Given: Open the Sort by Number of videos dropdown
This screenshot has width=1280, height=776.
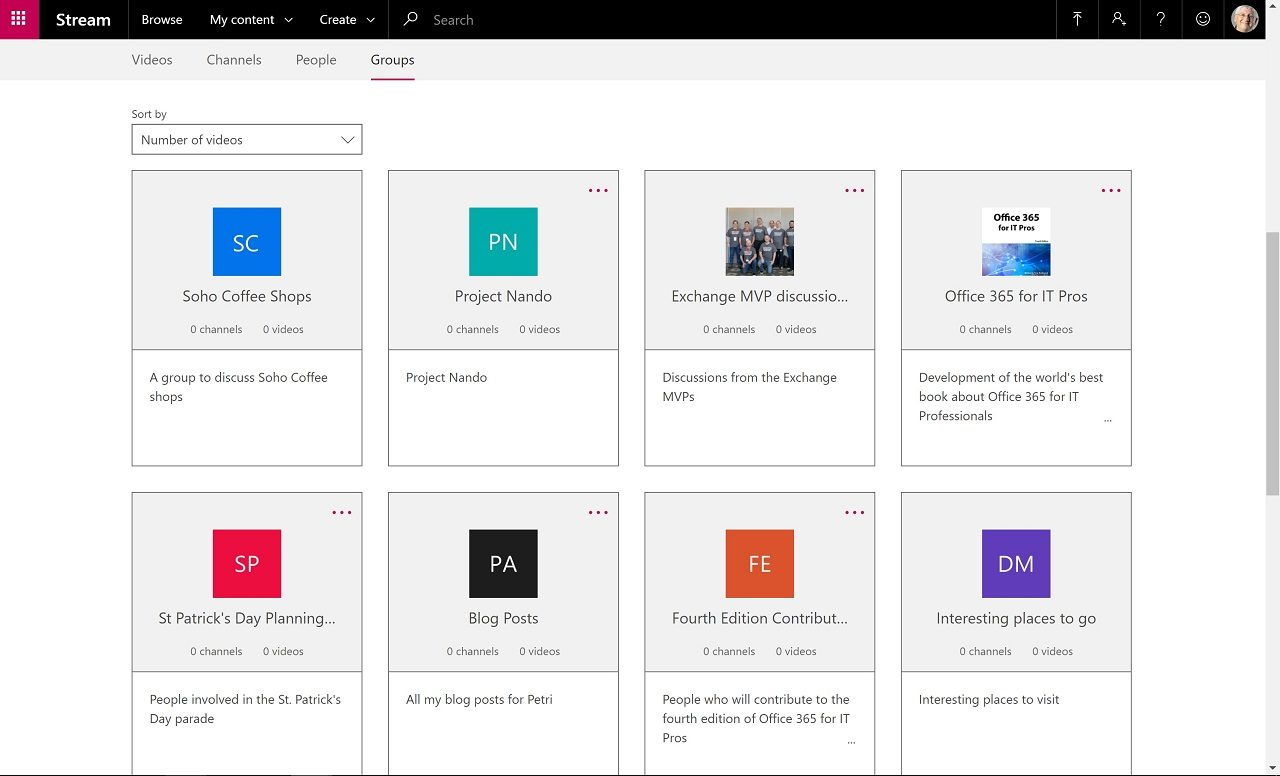Looking at the screenshot, I should pyautogui.click(x=247, y=140).
